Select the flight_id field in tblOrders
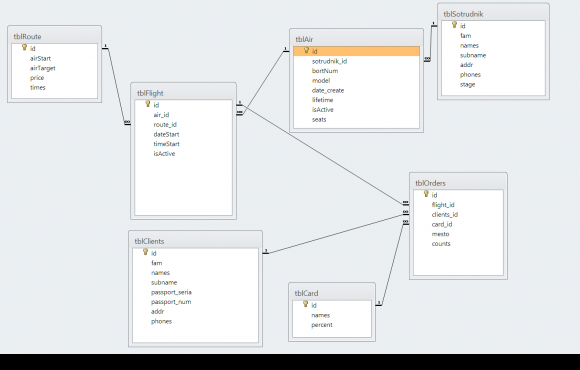The image size is (580, 370). pyautogui.click(x=458, y=205)
